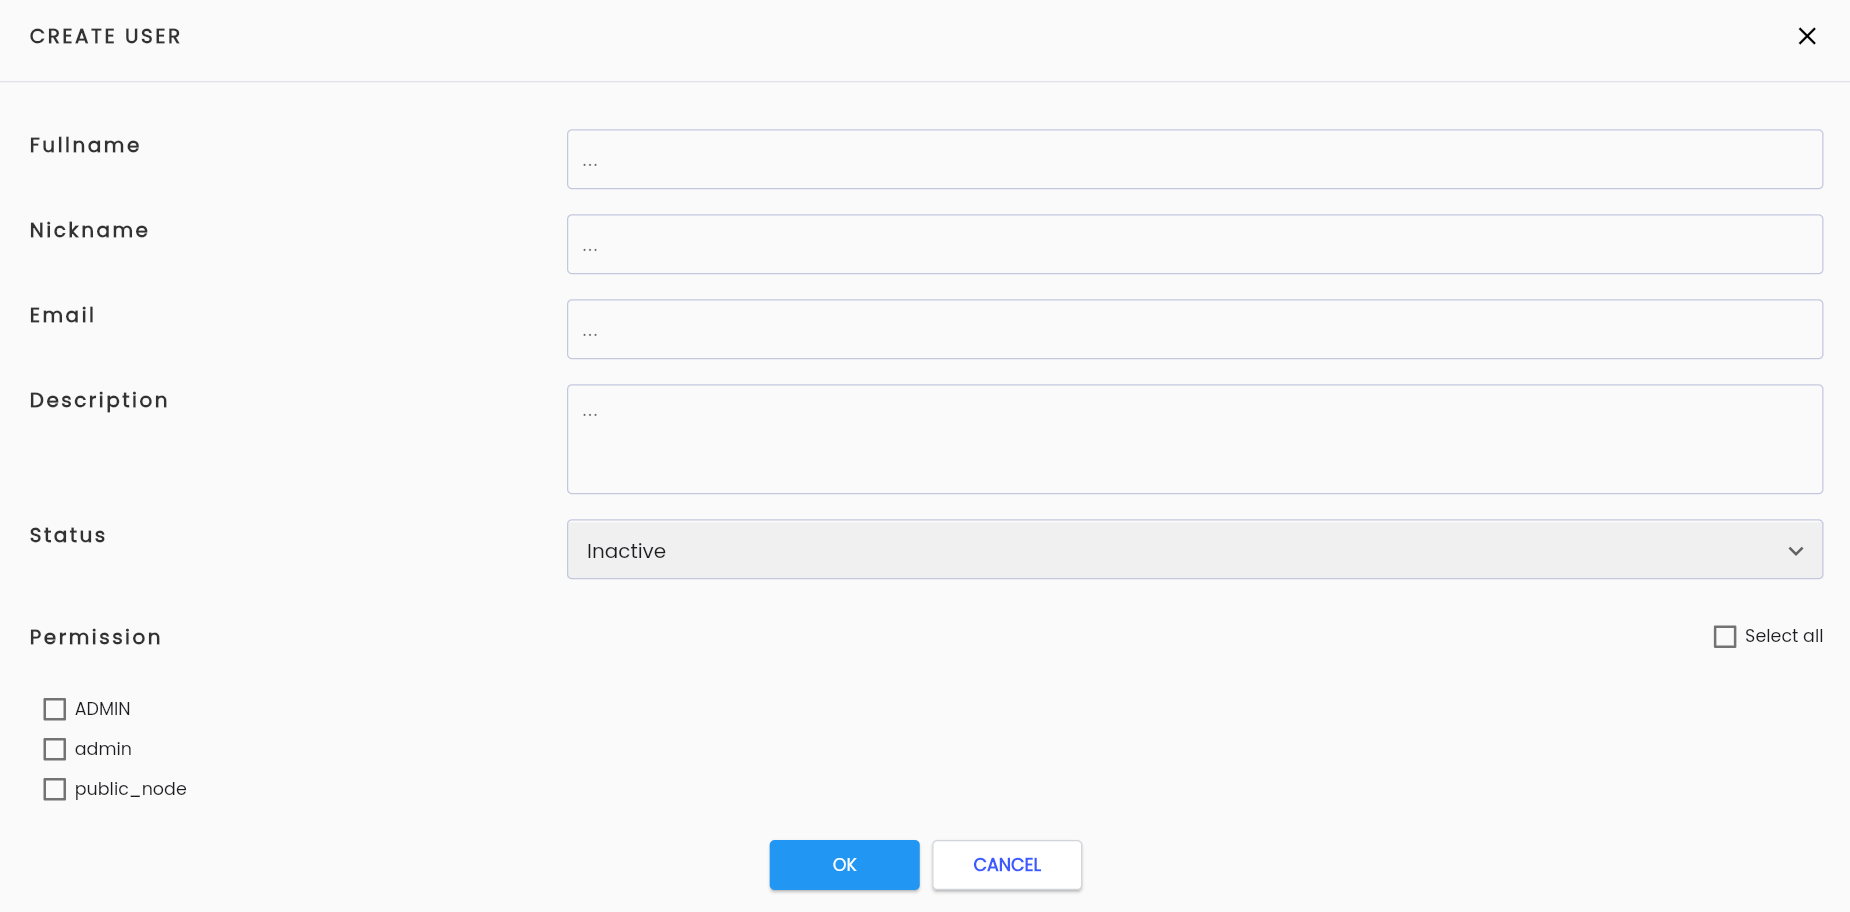
Task: Click the CREATE USER dialog title
Action: 105,36
